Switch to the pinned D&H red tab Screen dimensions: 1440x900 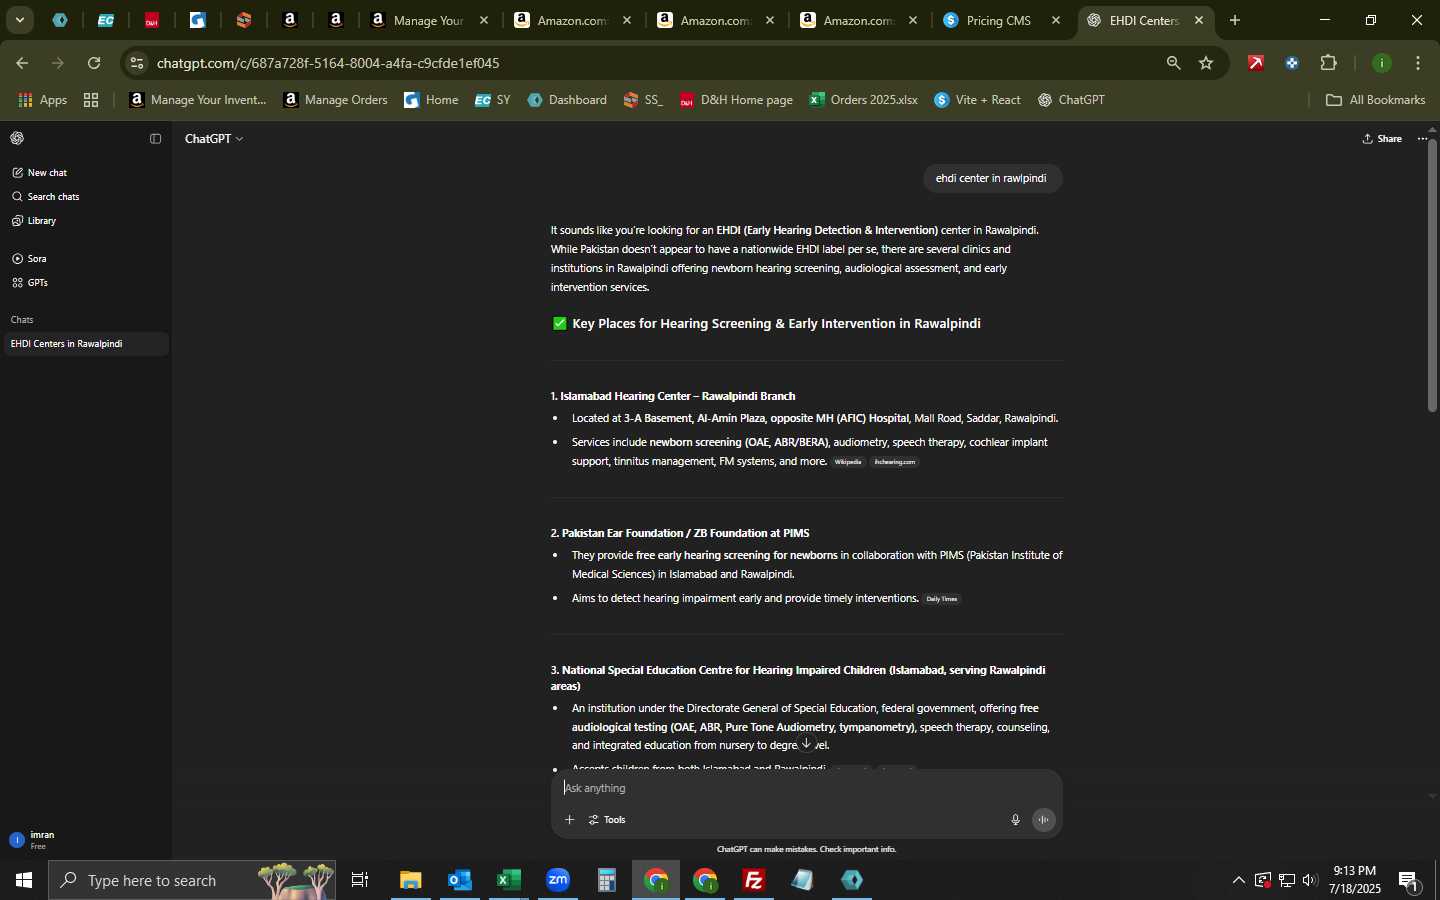coord(152,20)
